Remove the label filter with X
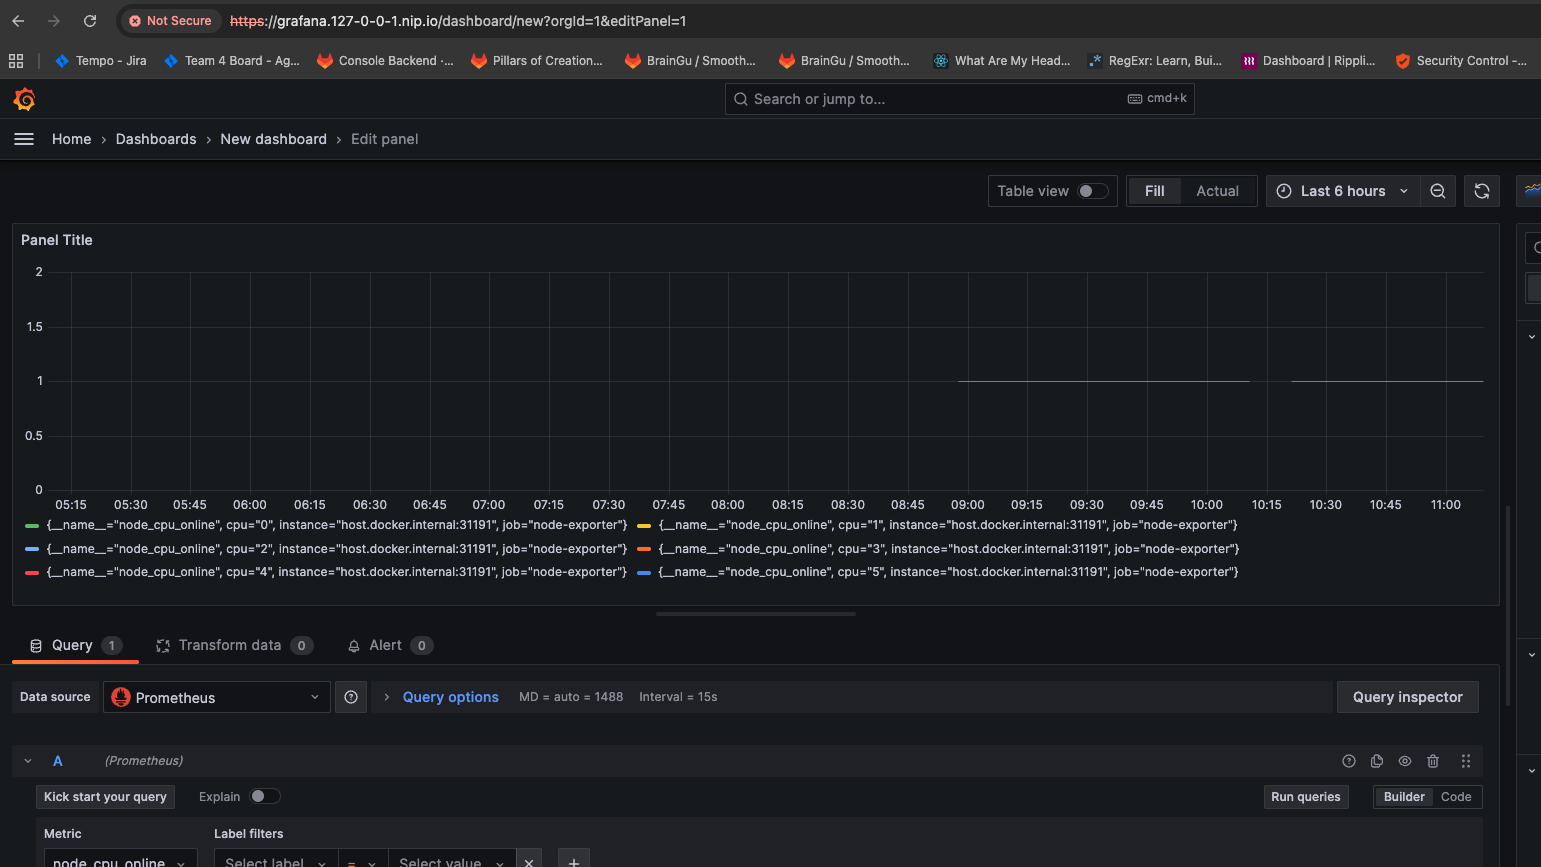The width and height of the screenshot is (1541, 867). pos(529,861)
